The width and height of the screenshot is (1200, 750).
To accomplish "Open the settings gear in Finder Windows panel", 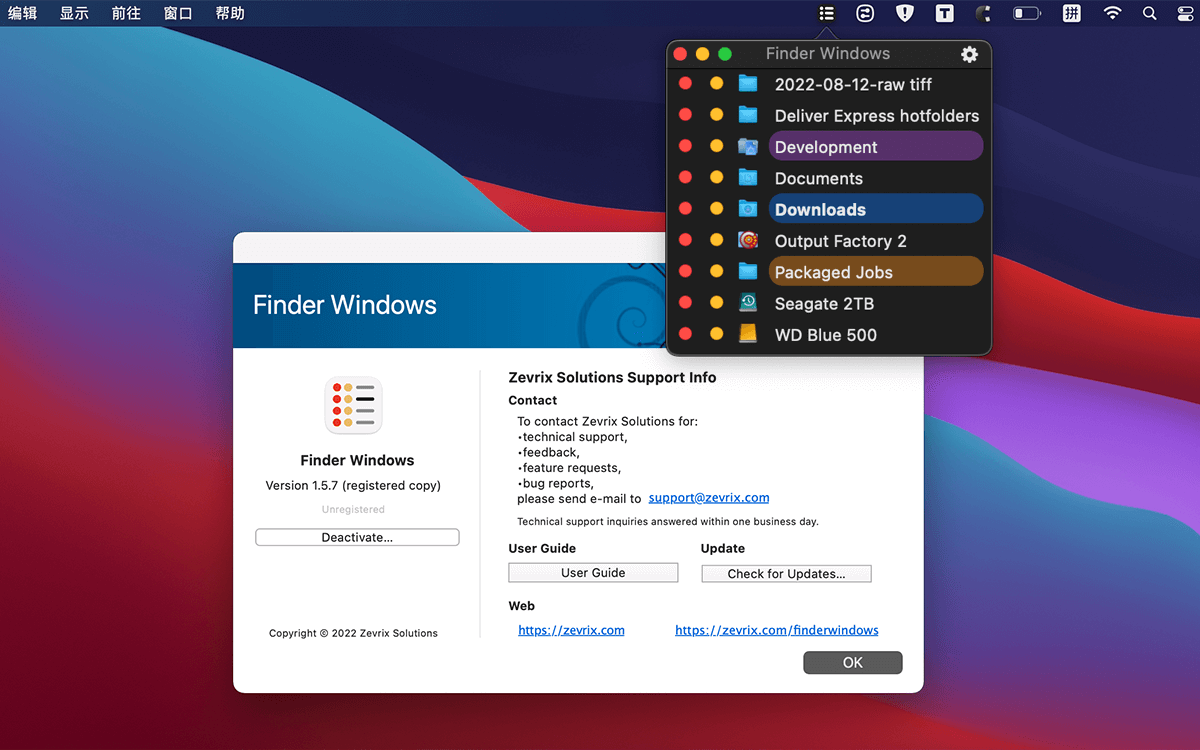I will (x=969, y=54).
